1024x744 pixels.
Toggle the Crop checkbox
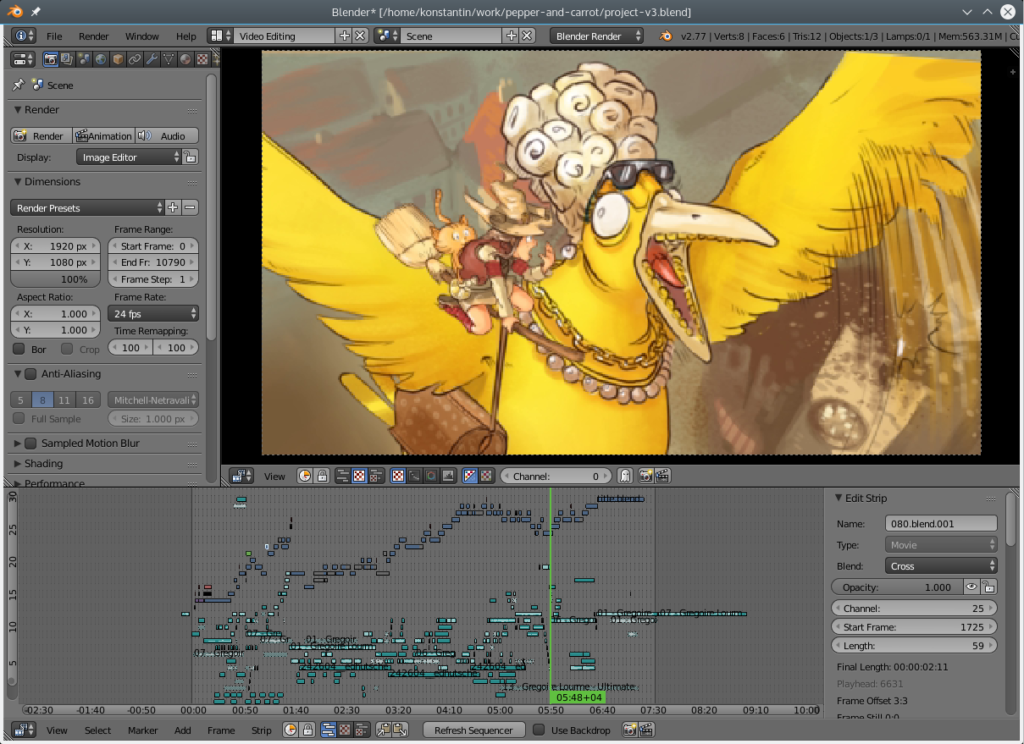[67, 349]
